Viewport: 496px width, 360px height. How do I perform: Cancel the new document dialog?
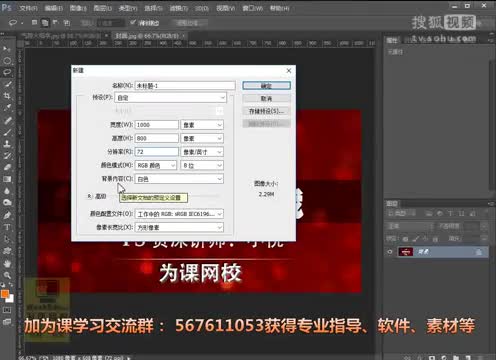(266, 98)
